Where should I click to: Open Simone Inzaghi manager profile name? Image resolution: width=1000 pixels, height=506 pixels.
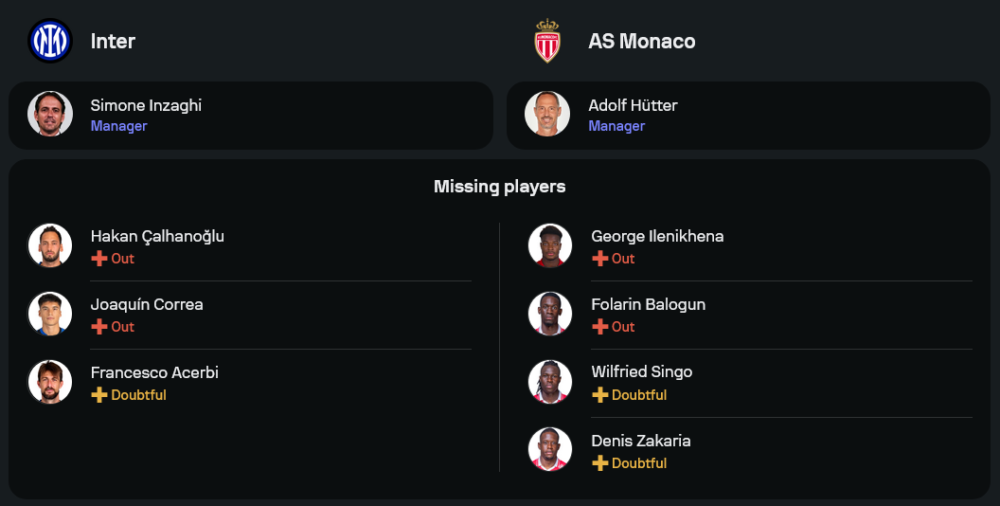click(x=146, y=105)
